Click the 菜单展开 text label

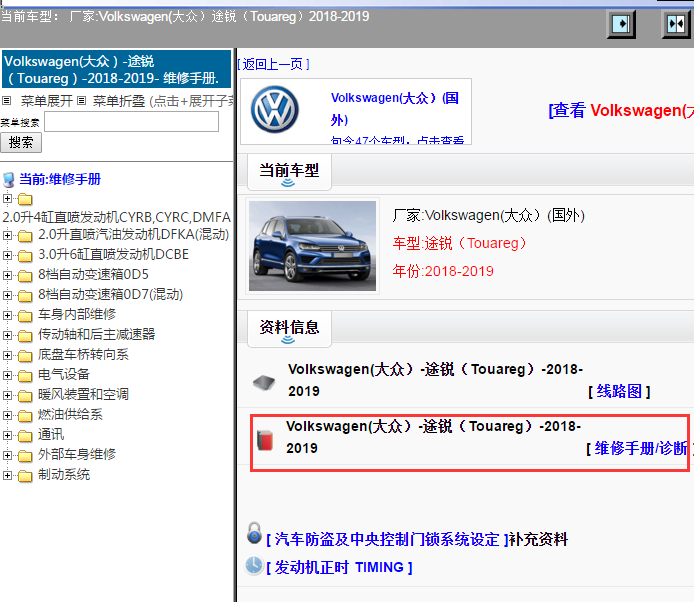point(47,101)
